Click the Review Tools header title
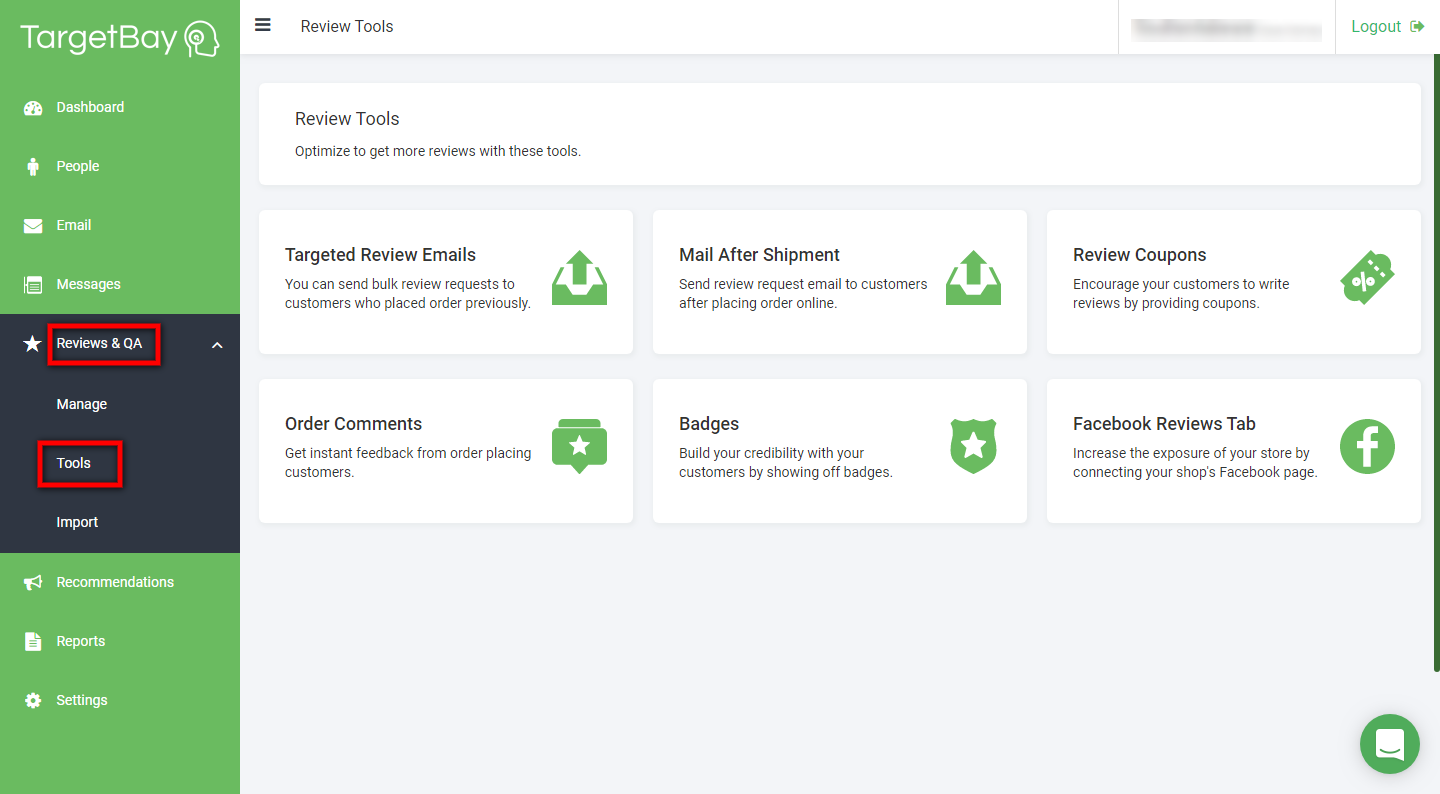Image resolution: width=1440 pixels, height=794 pixels. pos(347,27)
